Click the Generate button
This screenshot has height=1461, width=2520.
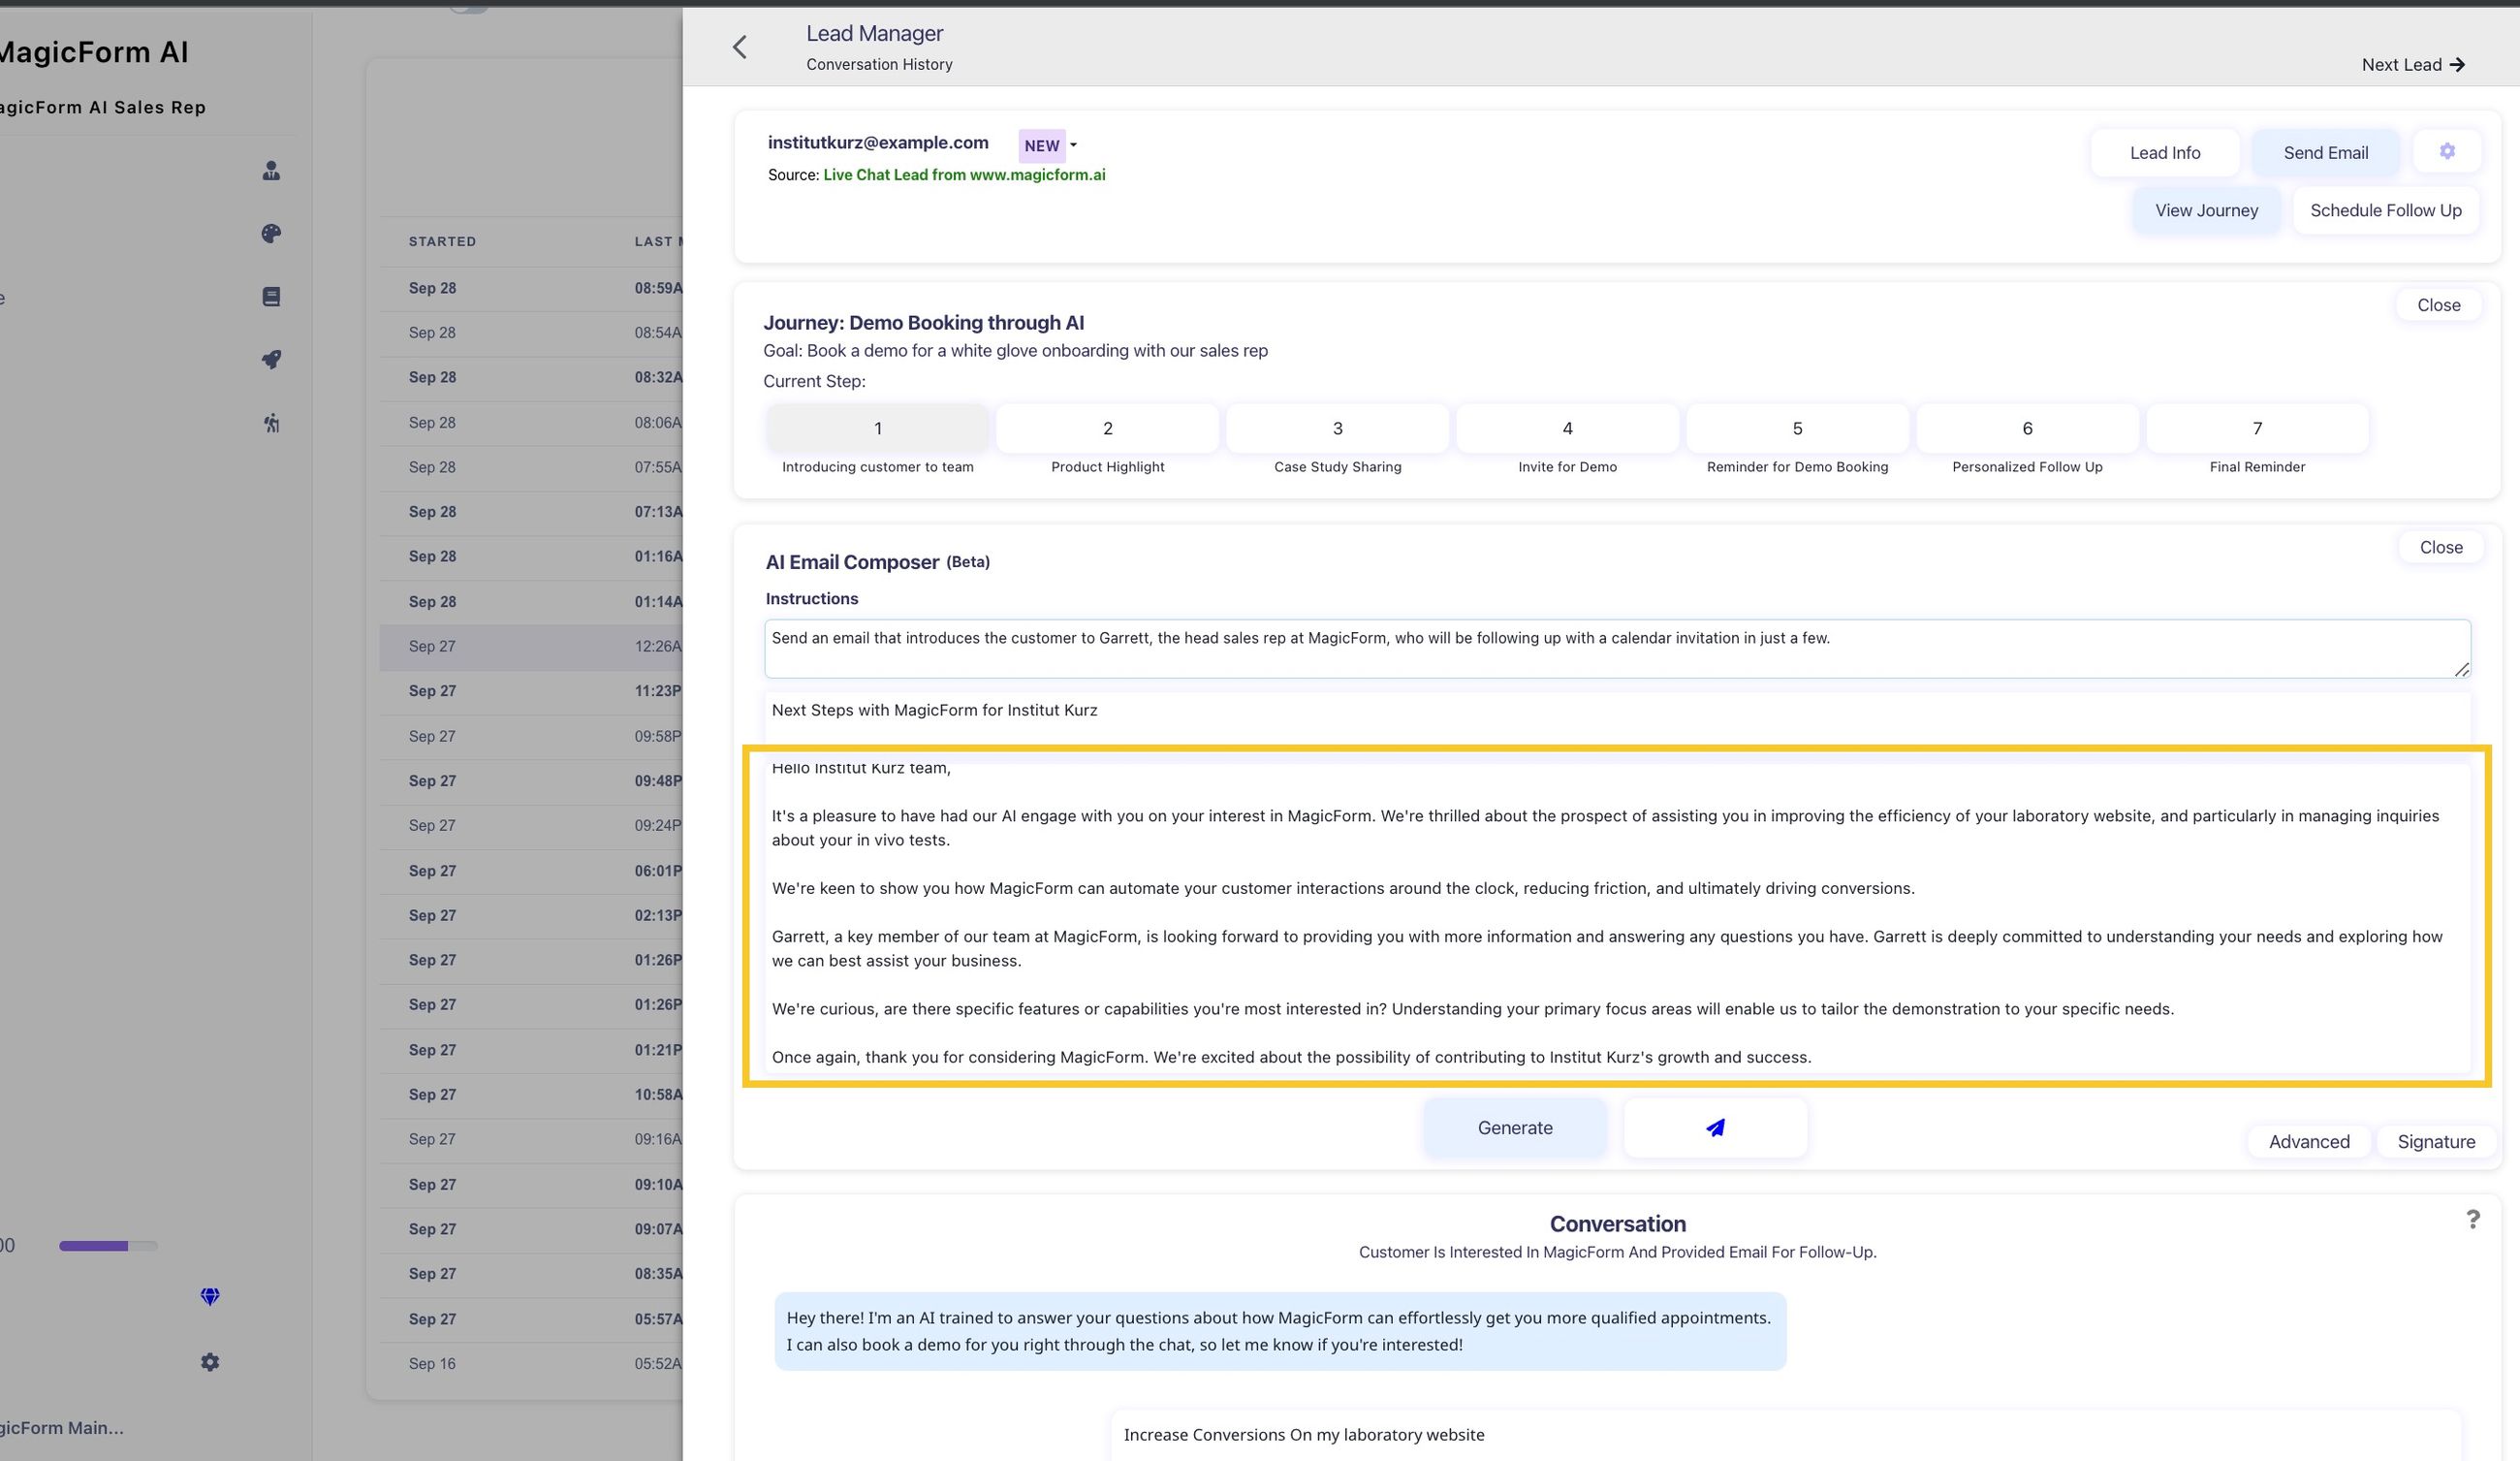(x=1514, y=1127)
